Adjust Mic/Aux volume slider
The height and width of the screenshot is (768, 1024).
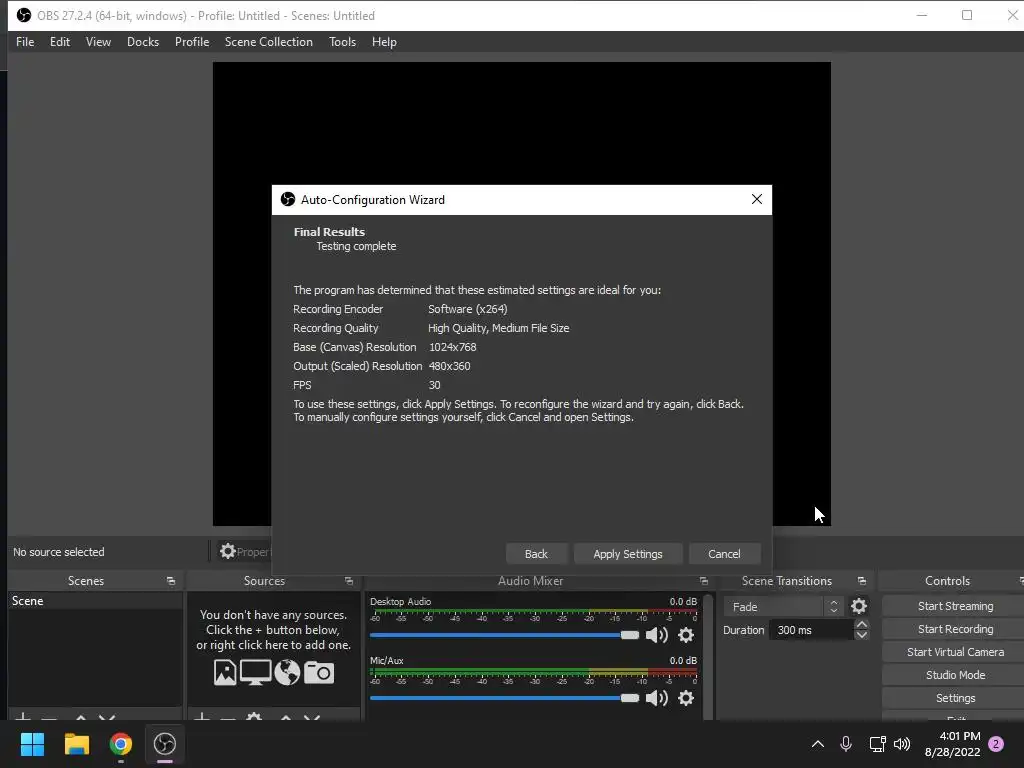[x=504, y=698]
